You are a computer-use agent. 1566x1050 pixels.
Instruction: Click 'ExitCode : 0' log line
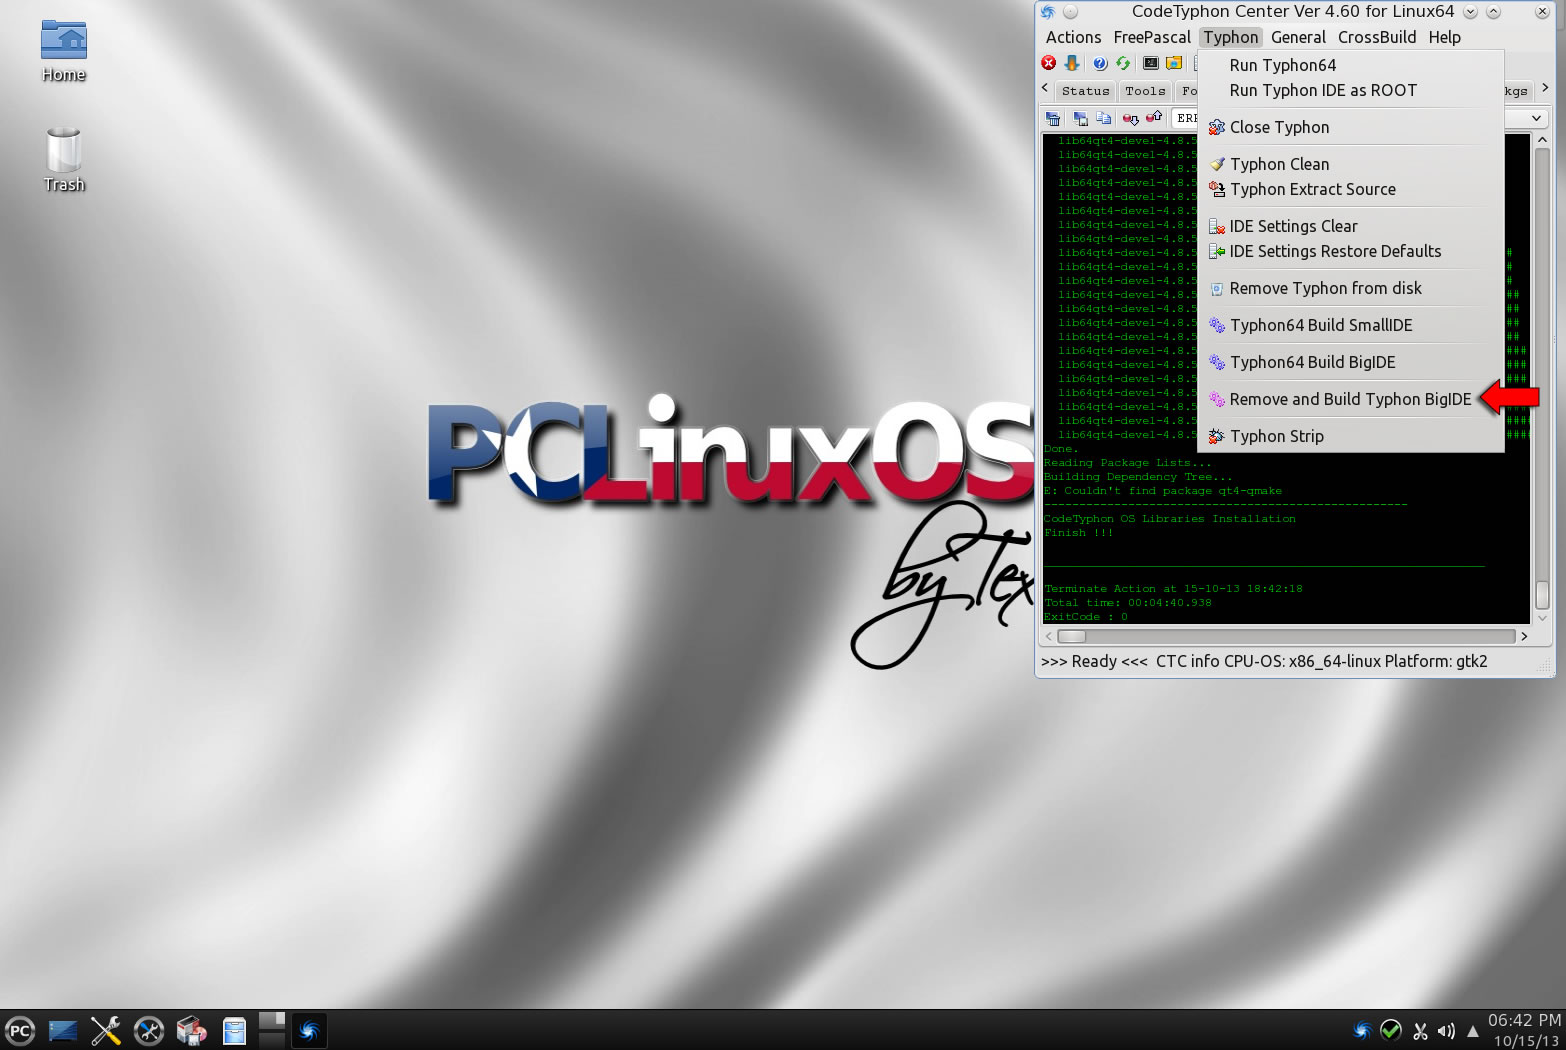click(1086, 617)
